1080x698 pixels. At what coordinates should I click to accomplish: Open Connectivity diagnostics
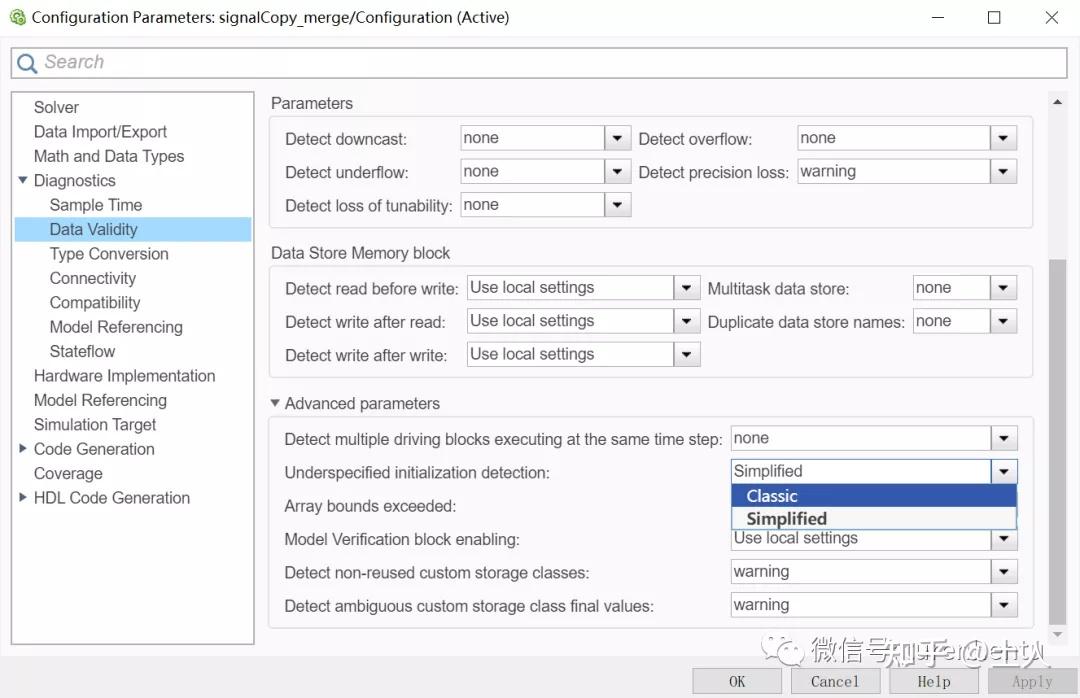pyautogui.click(x=93, y=278)
